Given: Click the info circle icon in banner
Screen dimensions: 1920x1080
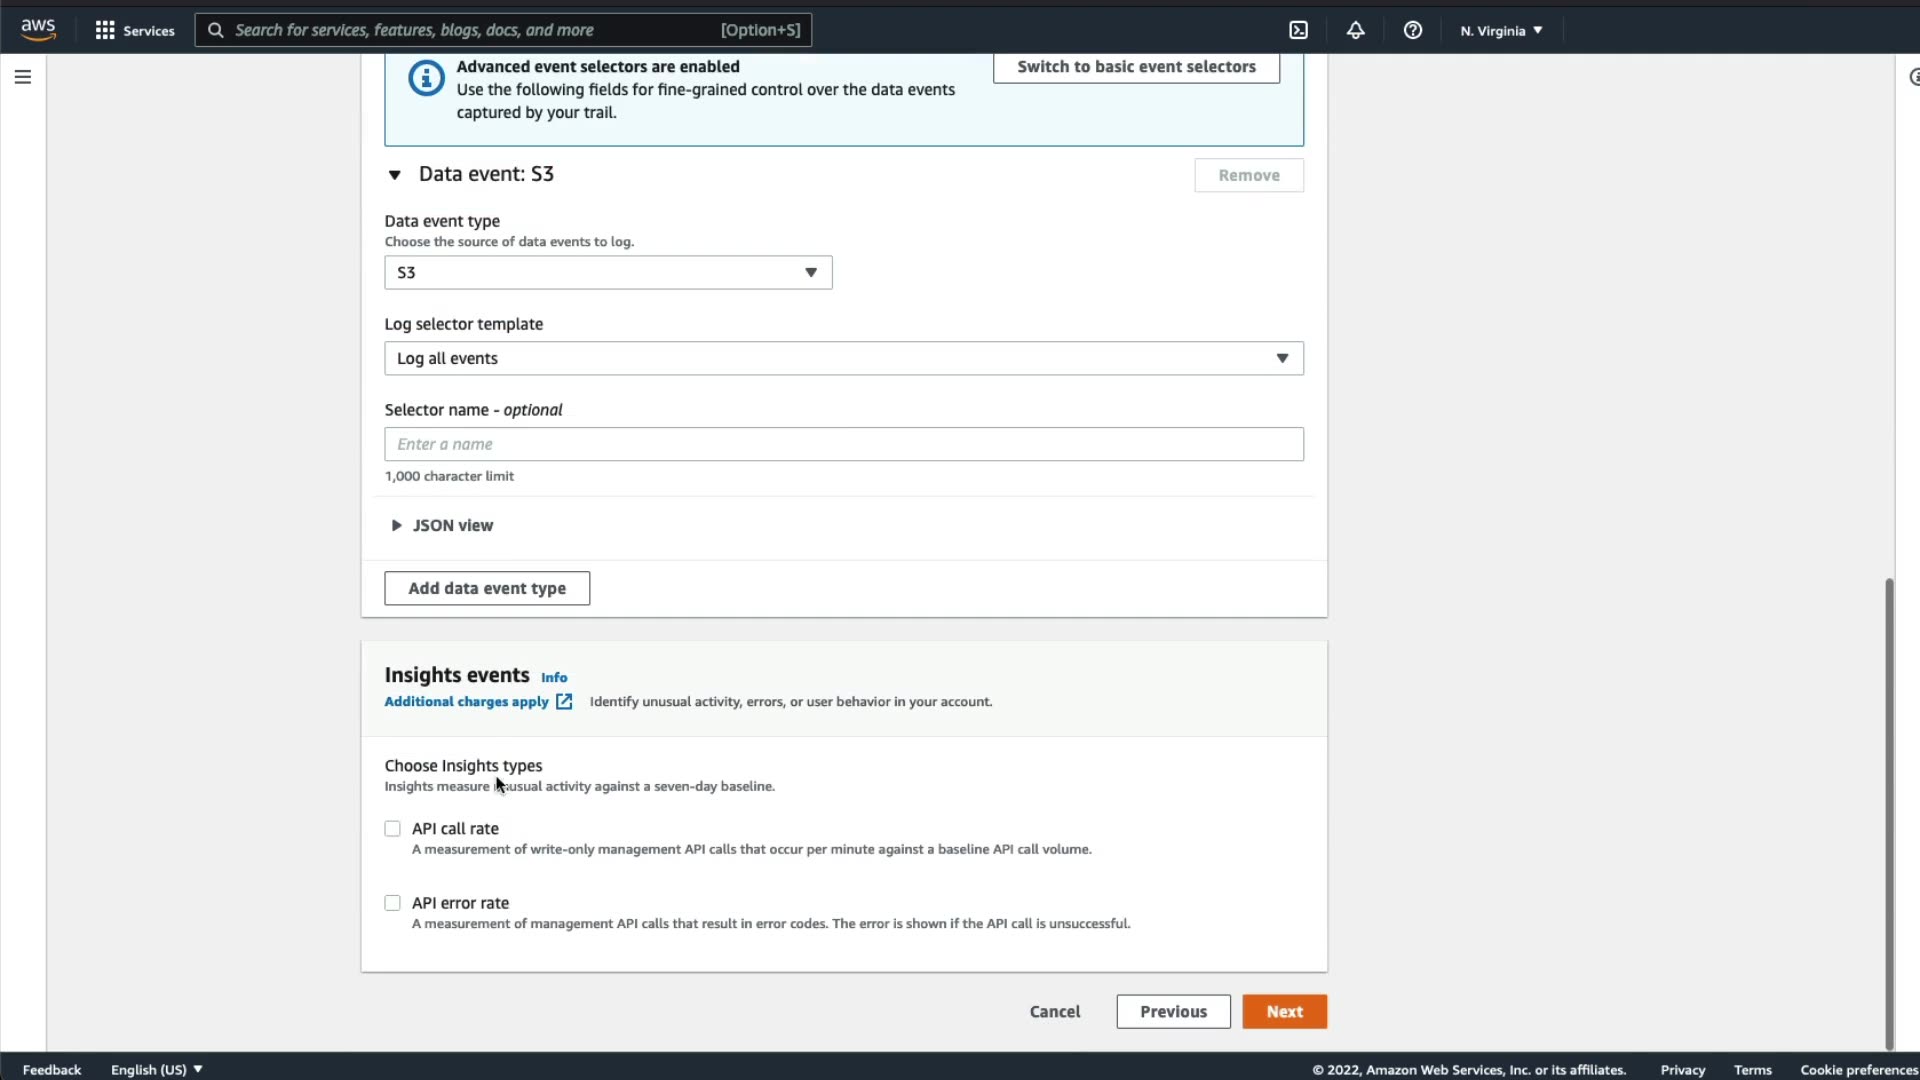Looking at the screenshot, I should [426, 78].
